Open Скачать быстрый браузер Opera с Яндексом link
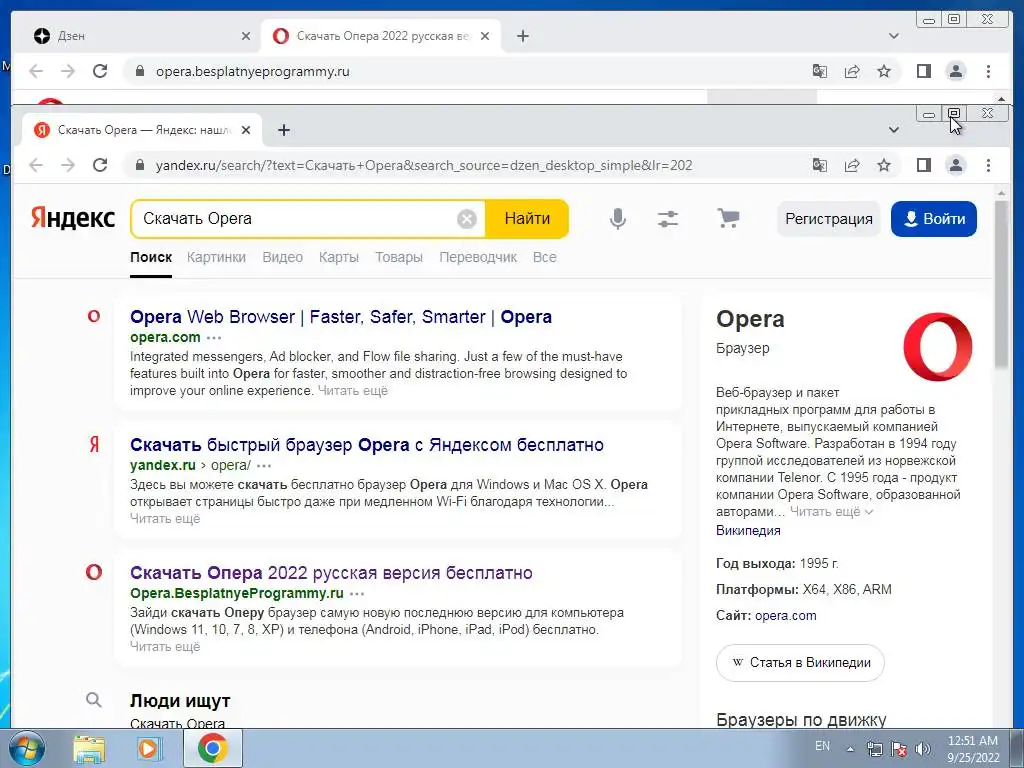This screenshot has width=1024, height=768. pyautogui.click(x=366, y=445)
